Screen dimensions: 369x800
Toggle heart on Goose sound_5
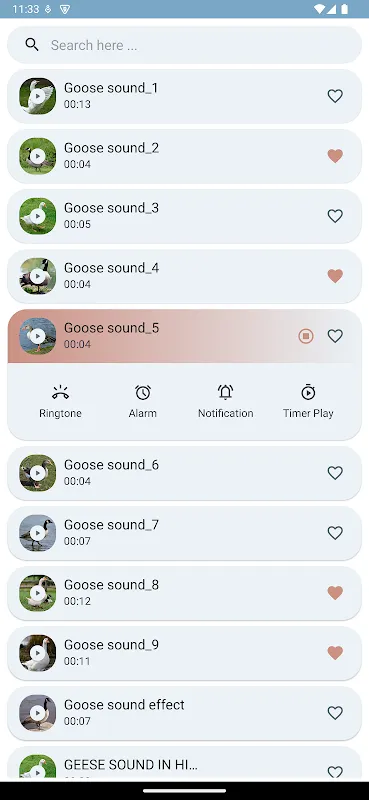click(335, 336)
